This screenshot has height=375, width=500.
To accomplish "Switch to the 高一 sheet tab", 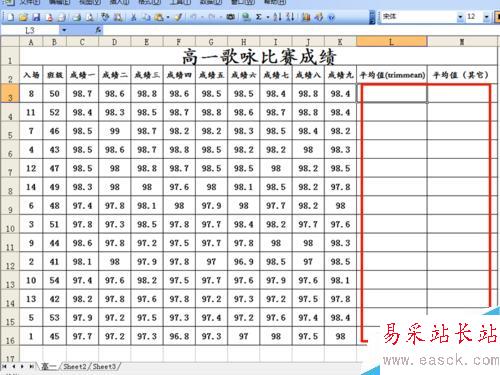I will pos(49,367).
